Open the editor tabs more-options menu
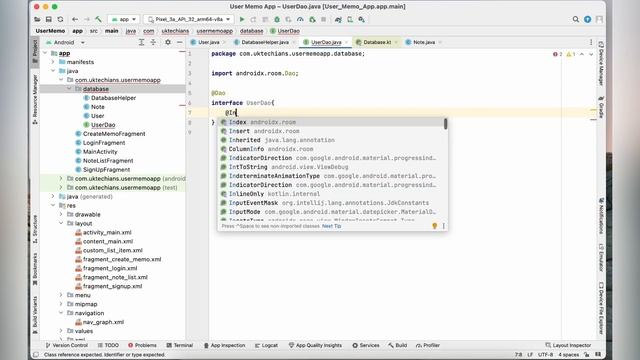This screenshot has width=640, height=360. (x=591, y=42)
